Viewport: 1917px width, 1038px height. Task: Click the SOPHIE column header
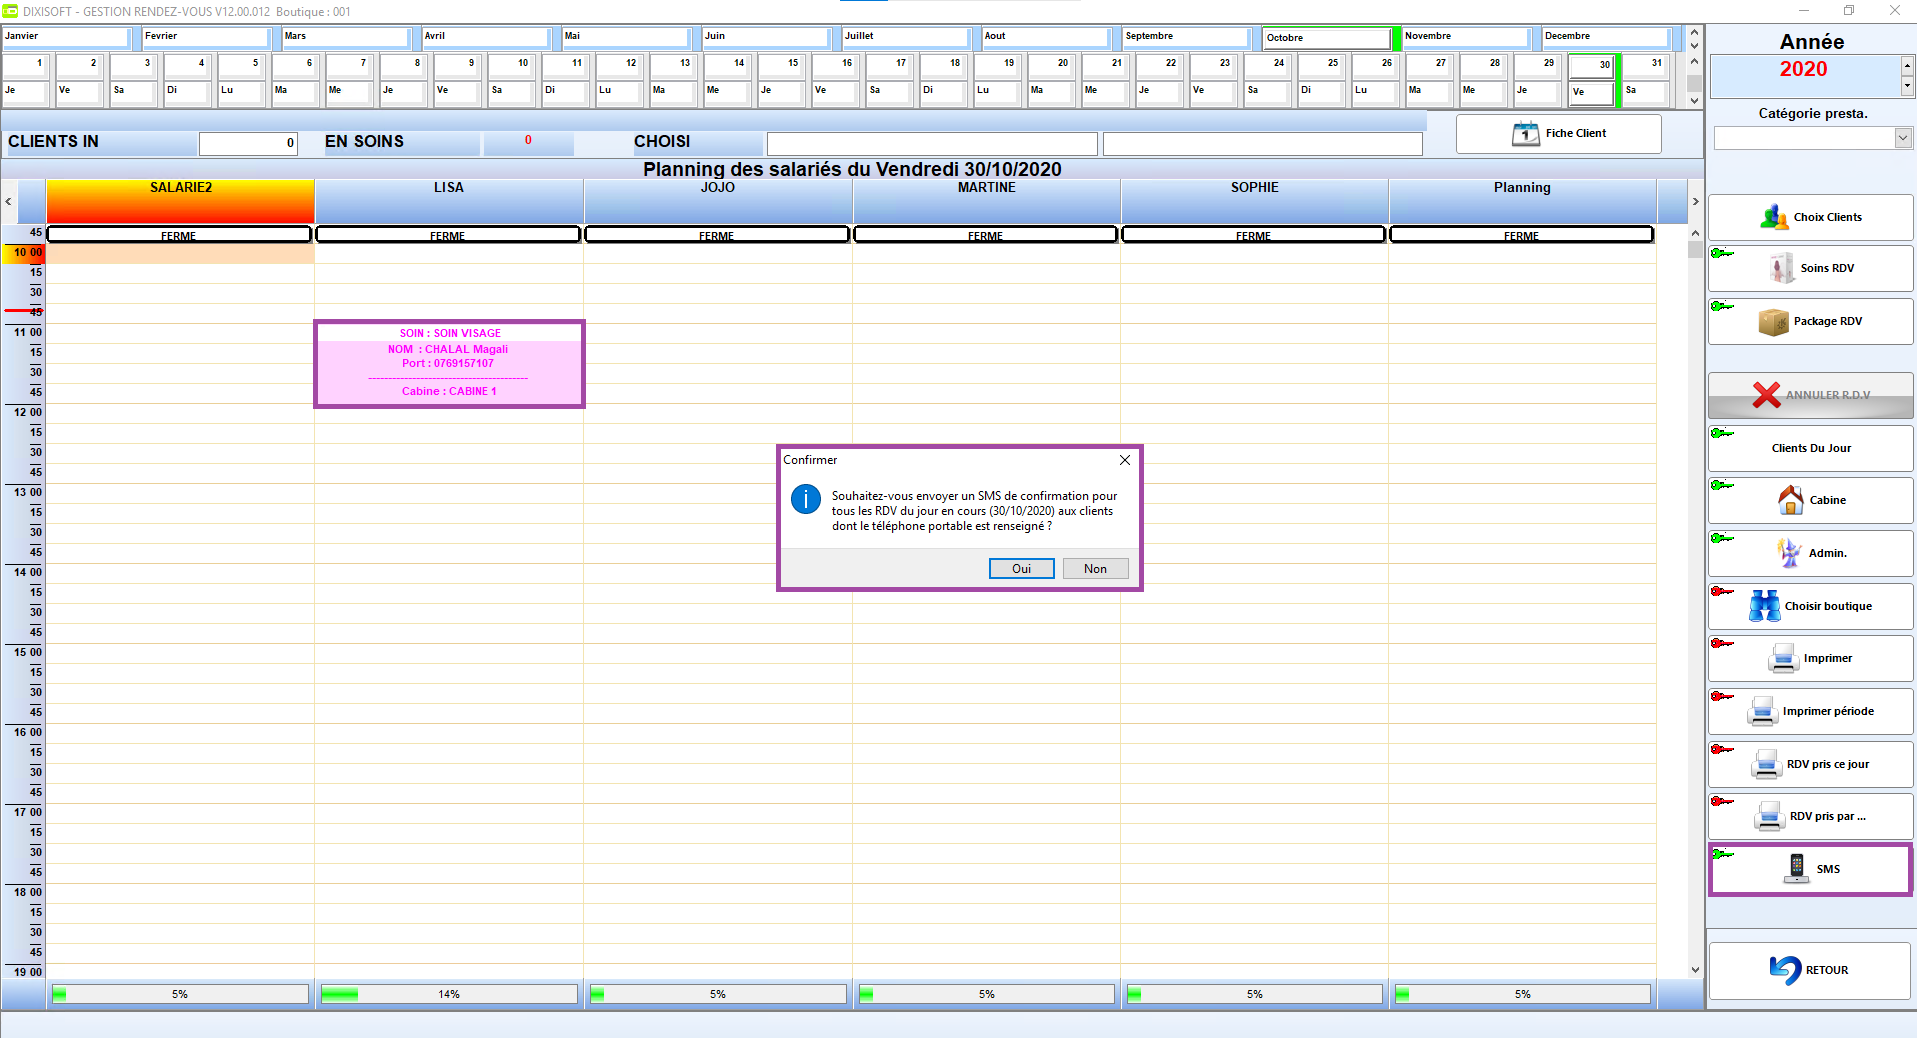(1255, 201)
